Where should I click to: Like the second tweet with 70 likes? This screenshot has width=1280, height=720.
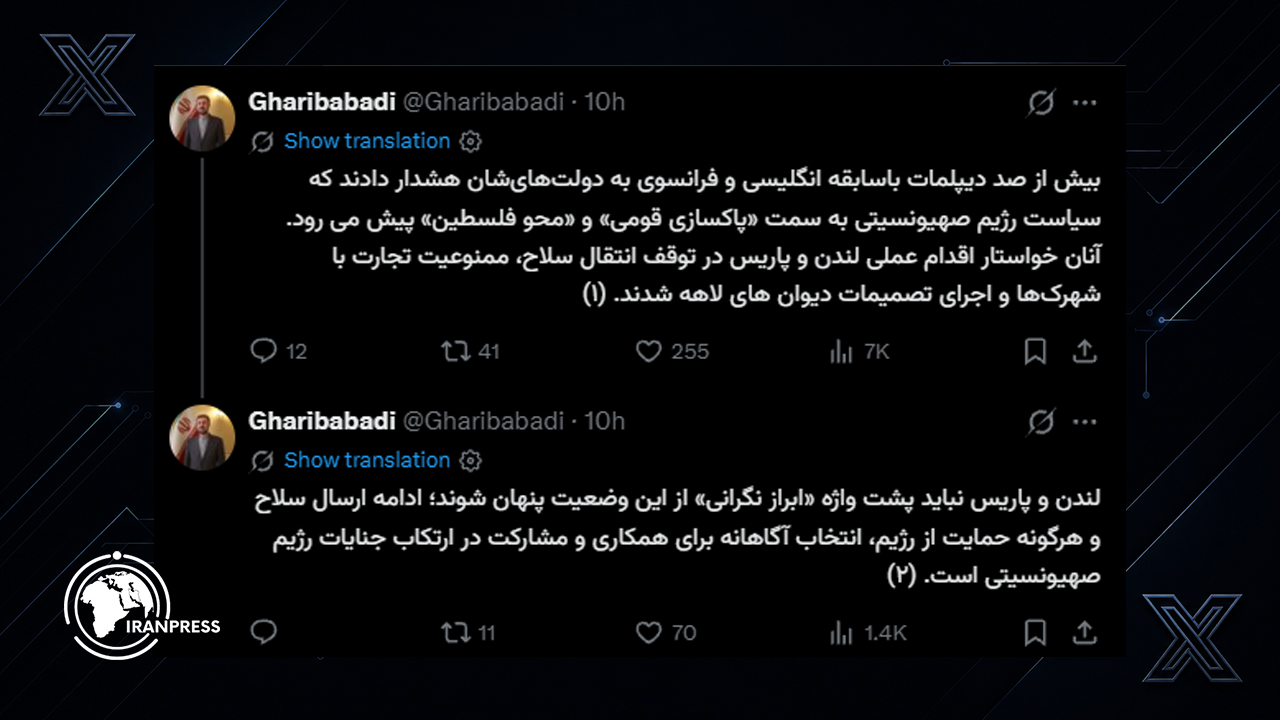[x=649, y=632]
